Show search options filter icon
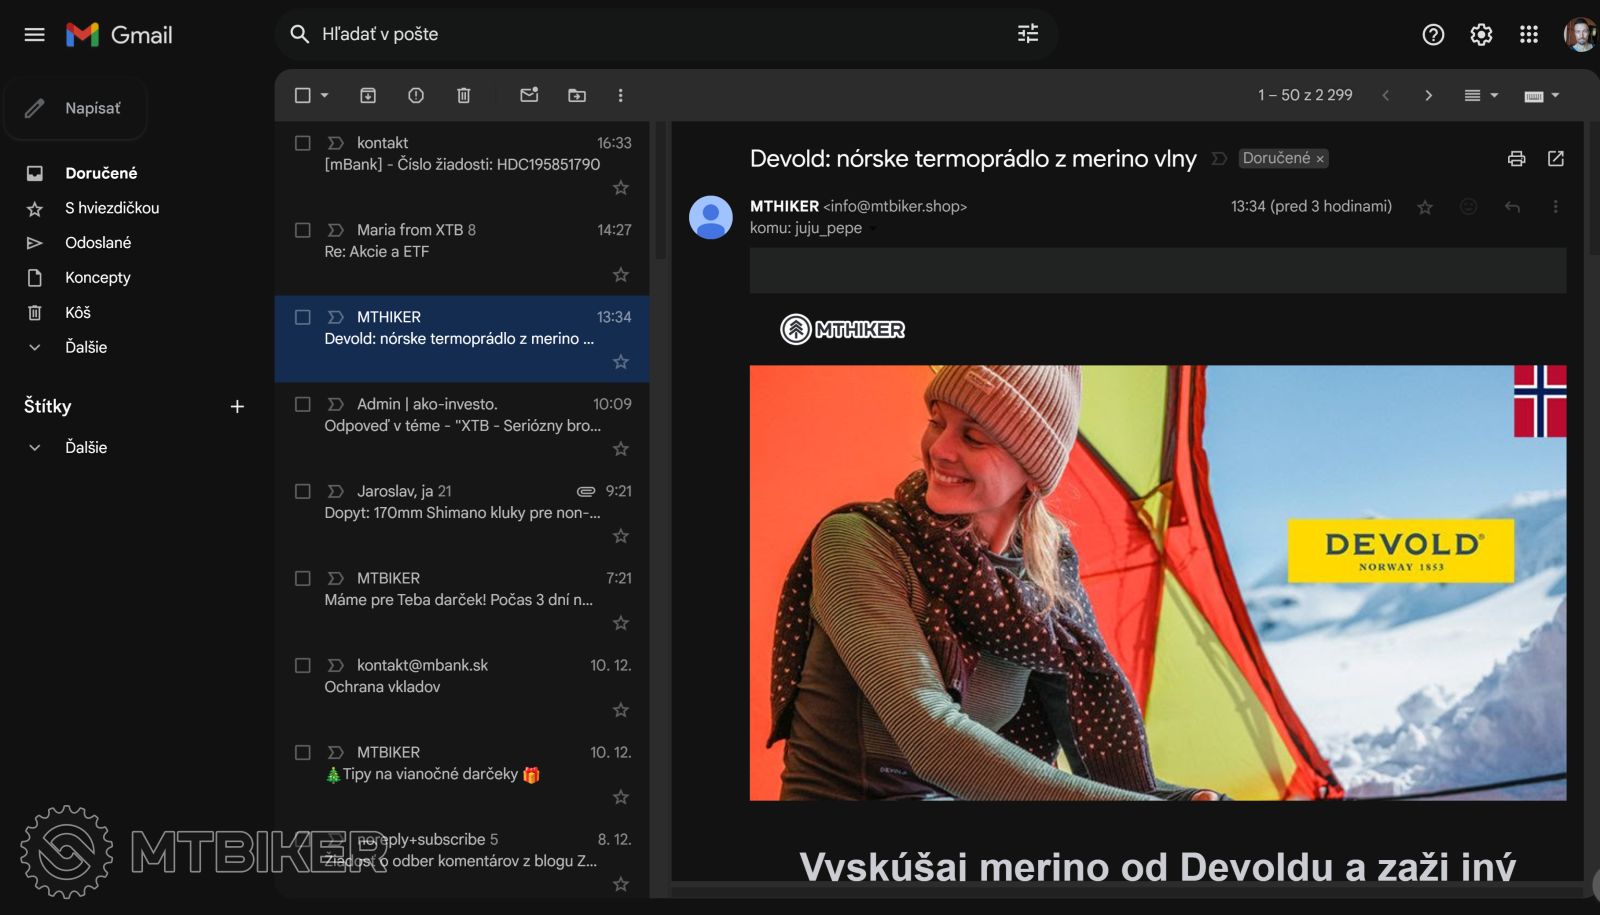The width and height of the screenshot is (1600, 915). 1028,34
